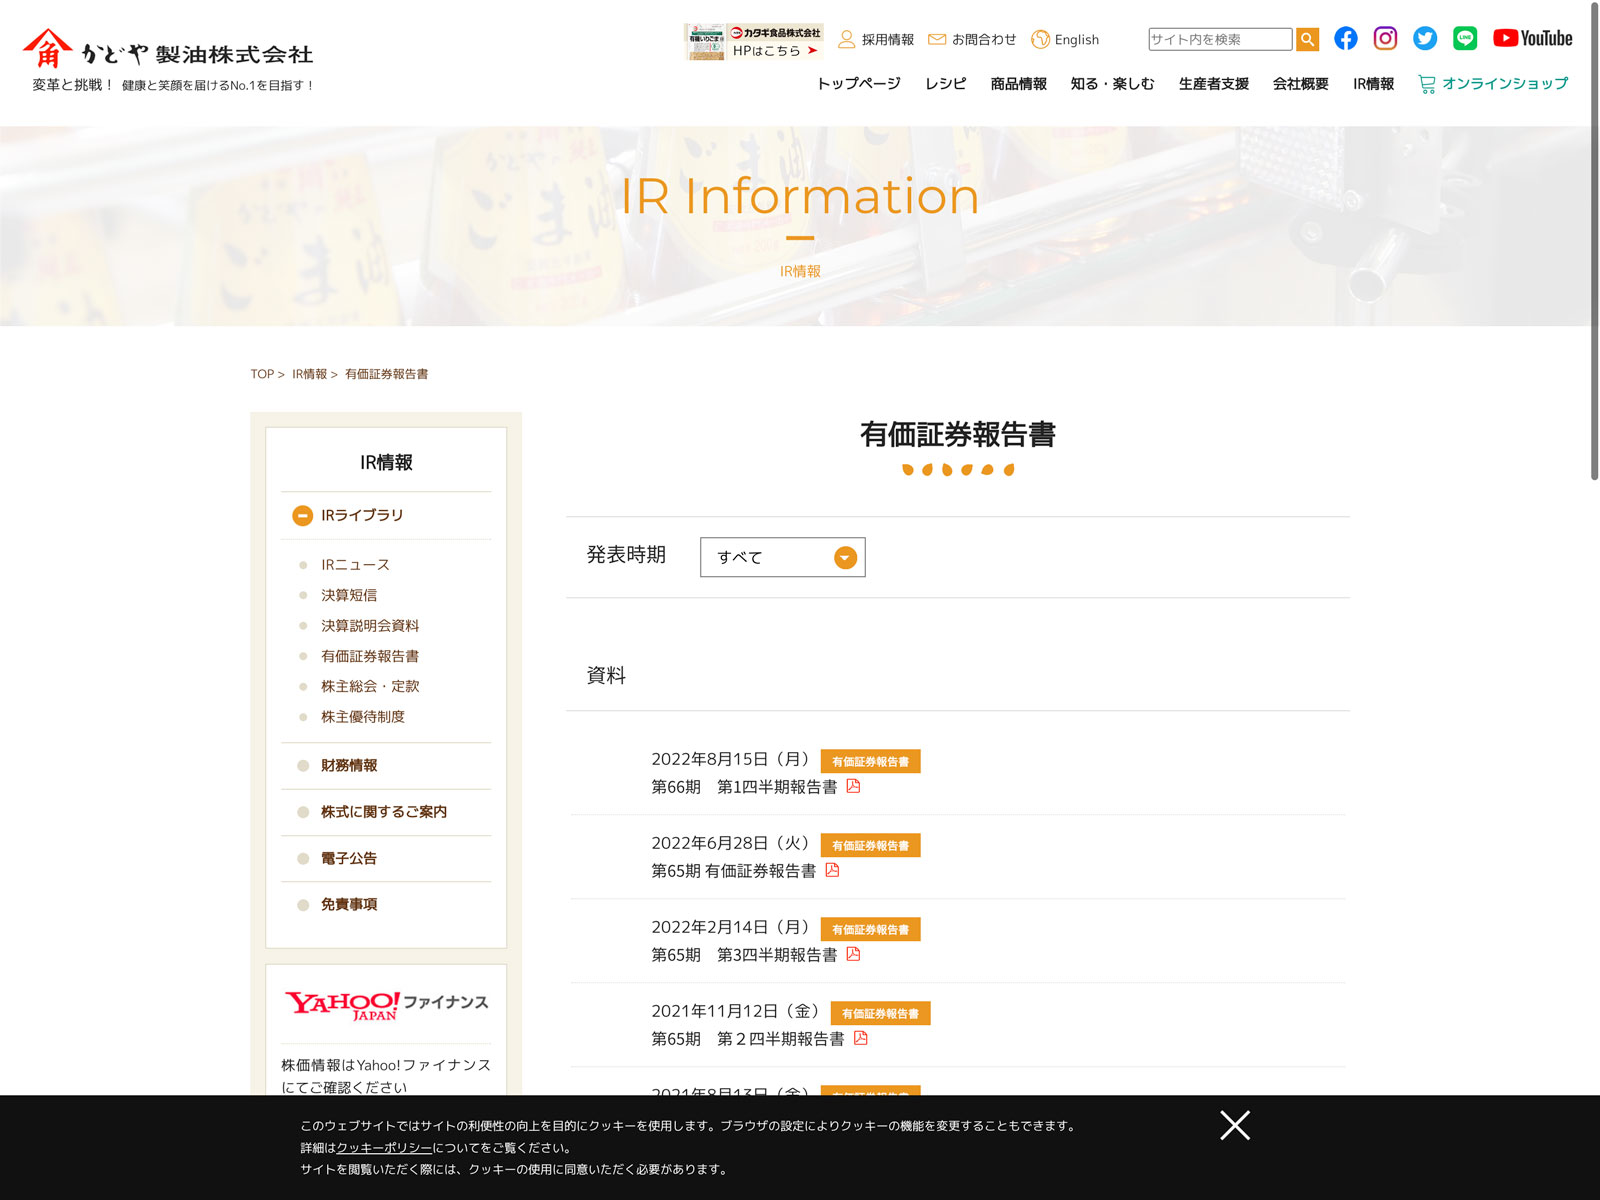This screenshot has width=1600, height=1200.
Task: Select 決算短信 in the sidebar list
Action: pyautogui.click(x=349, y=595)
